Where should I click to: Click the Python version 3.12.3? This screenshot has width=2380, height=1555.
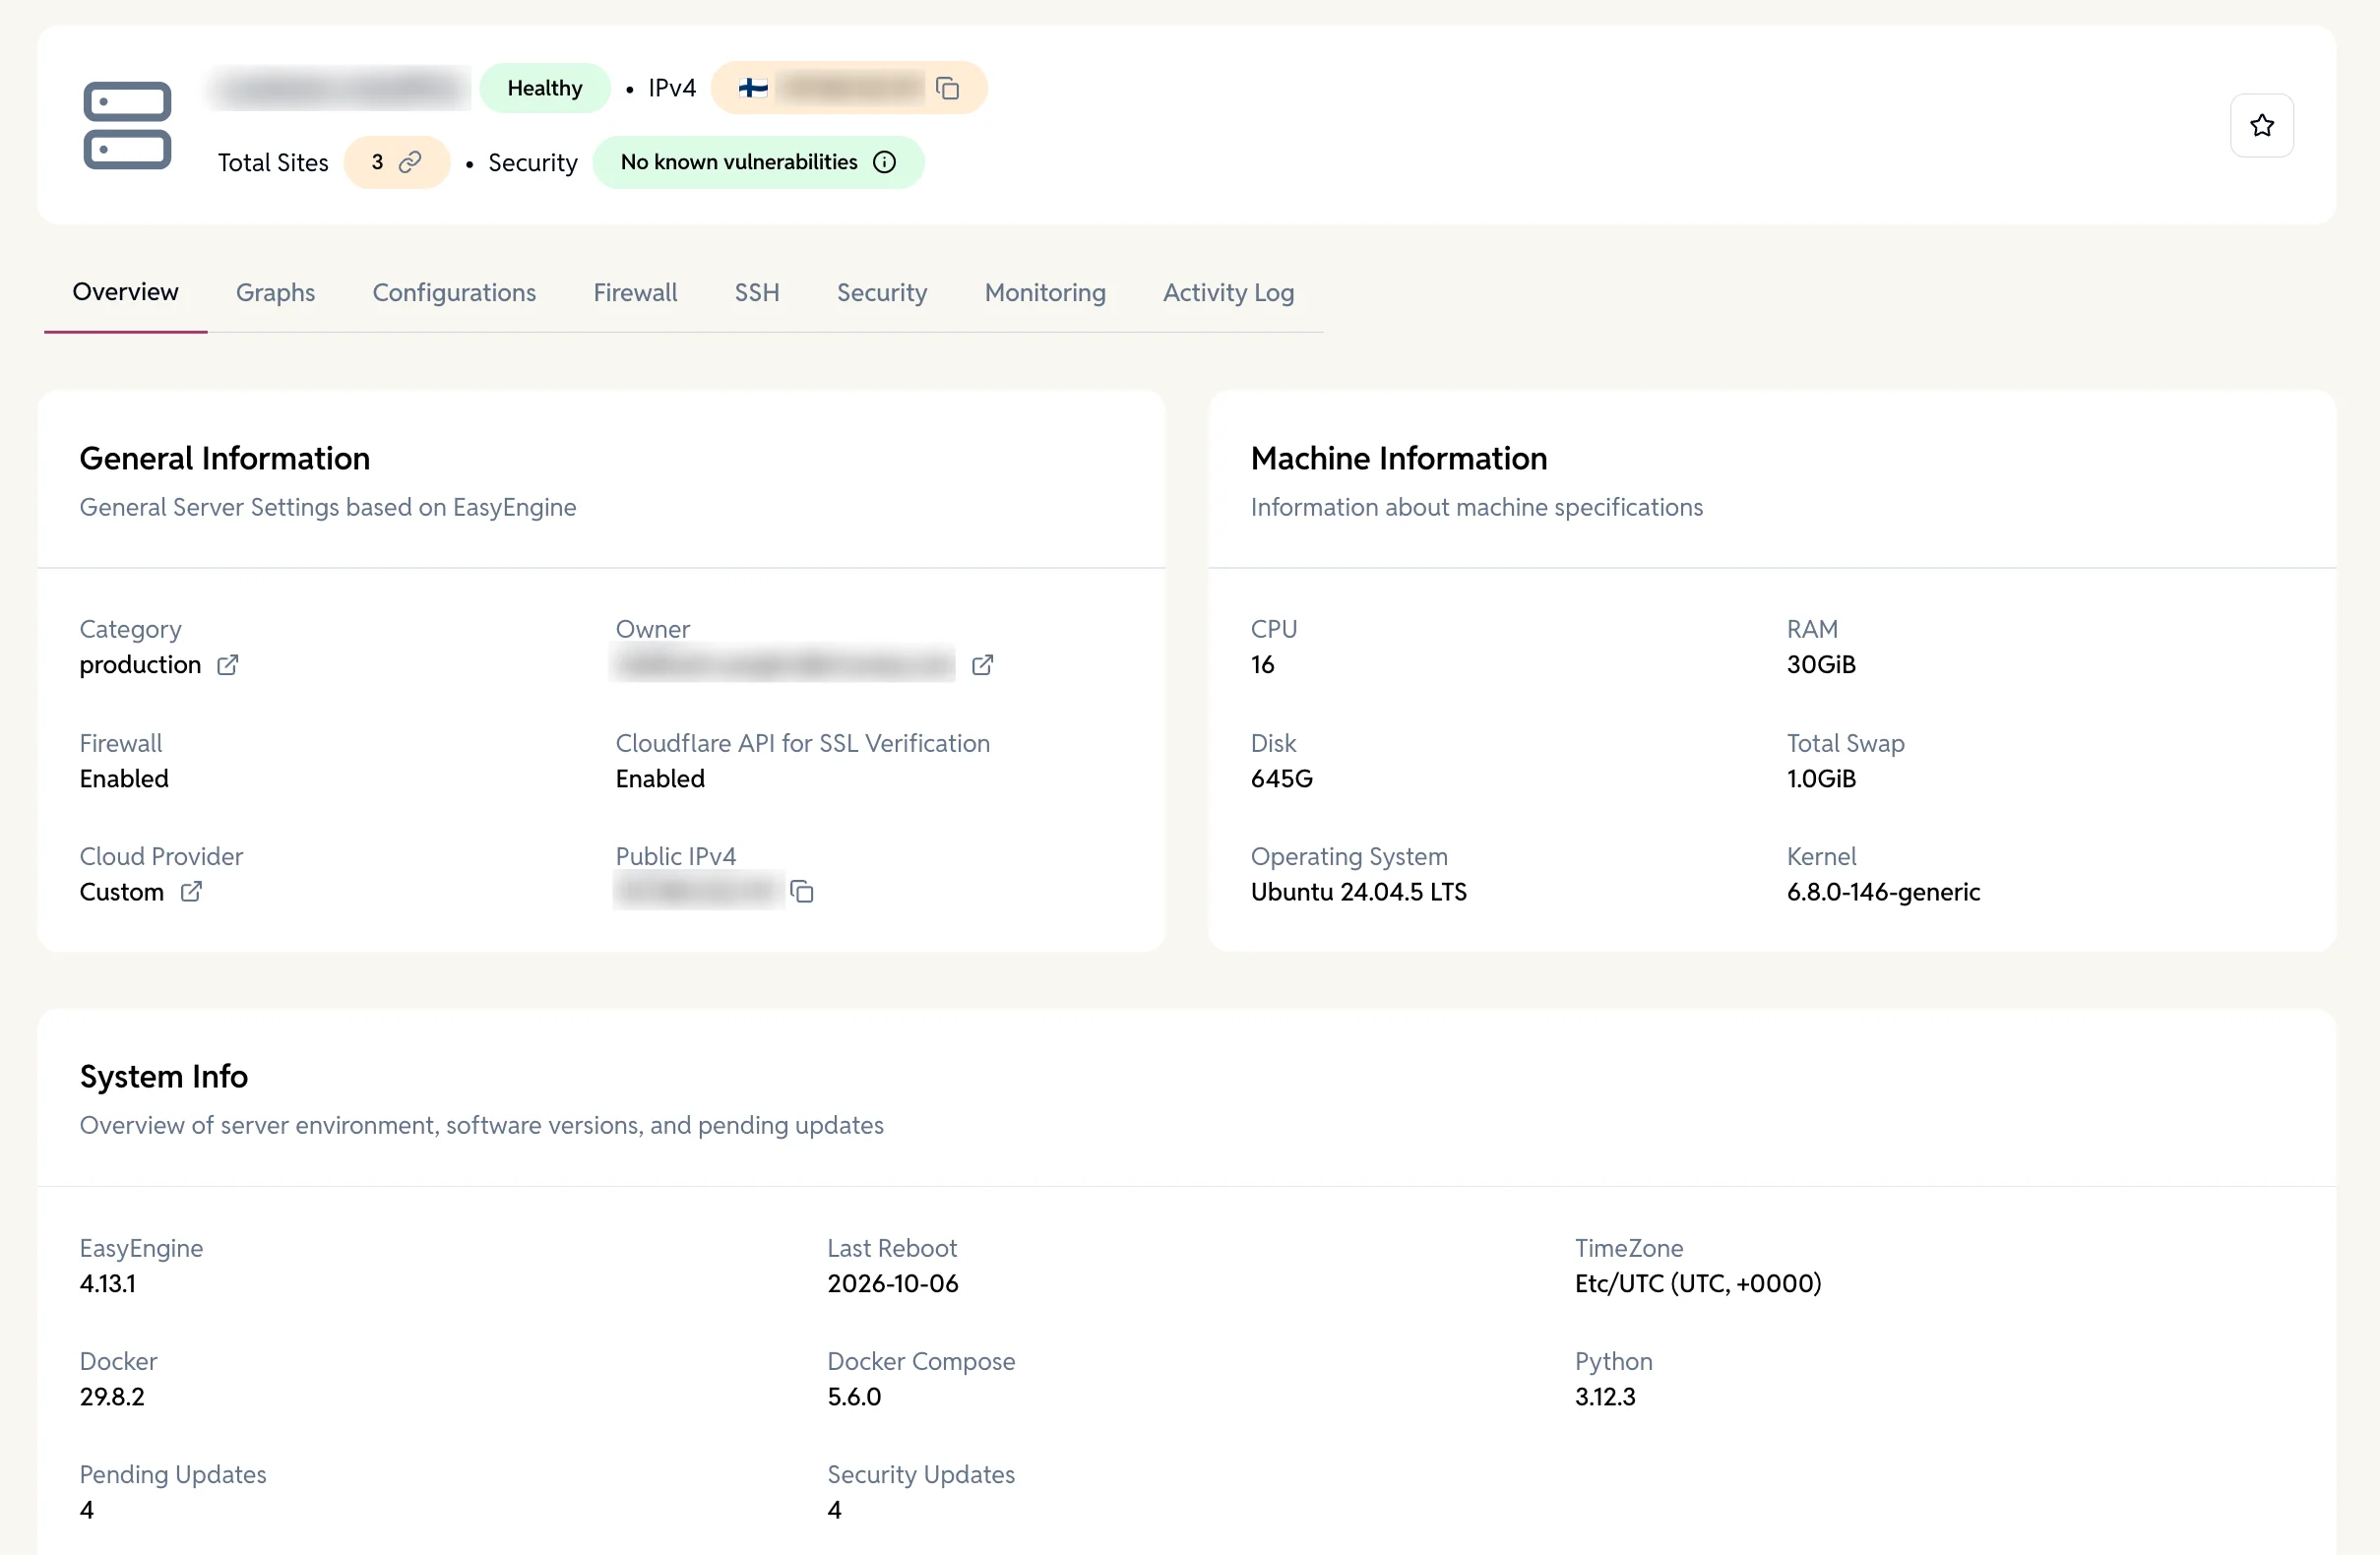click(1604, 1396)
